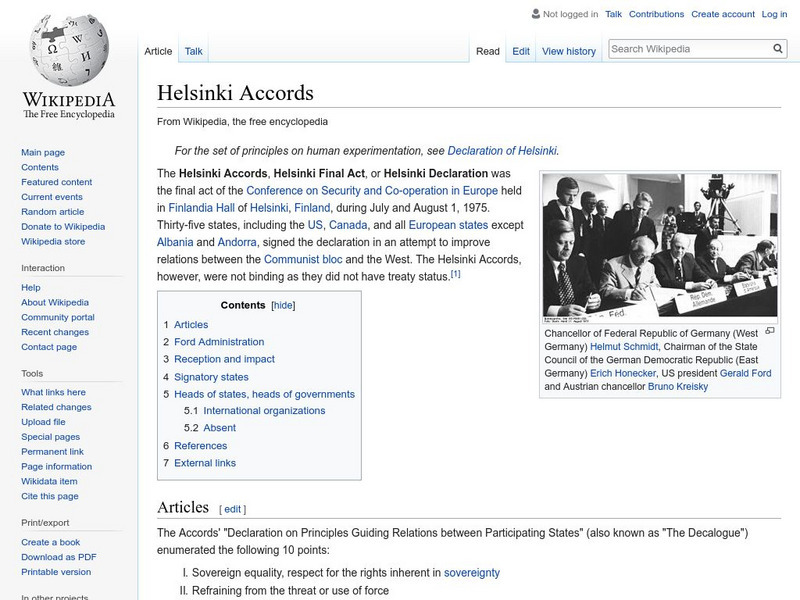Open the Gerald Ford link
The width and height of the screenshot is (800, 600).
pyautogui.click(x=745, y=373)
